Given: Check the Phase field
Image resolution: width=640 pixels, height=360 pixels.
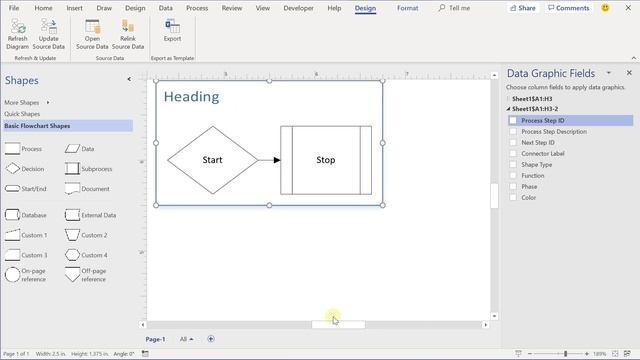Looking at the screenshot, I should point(513,187).
